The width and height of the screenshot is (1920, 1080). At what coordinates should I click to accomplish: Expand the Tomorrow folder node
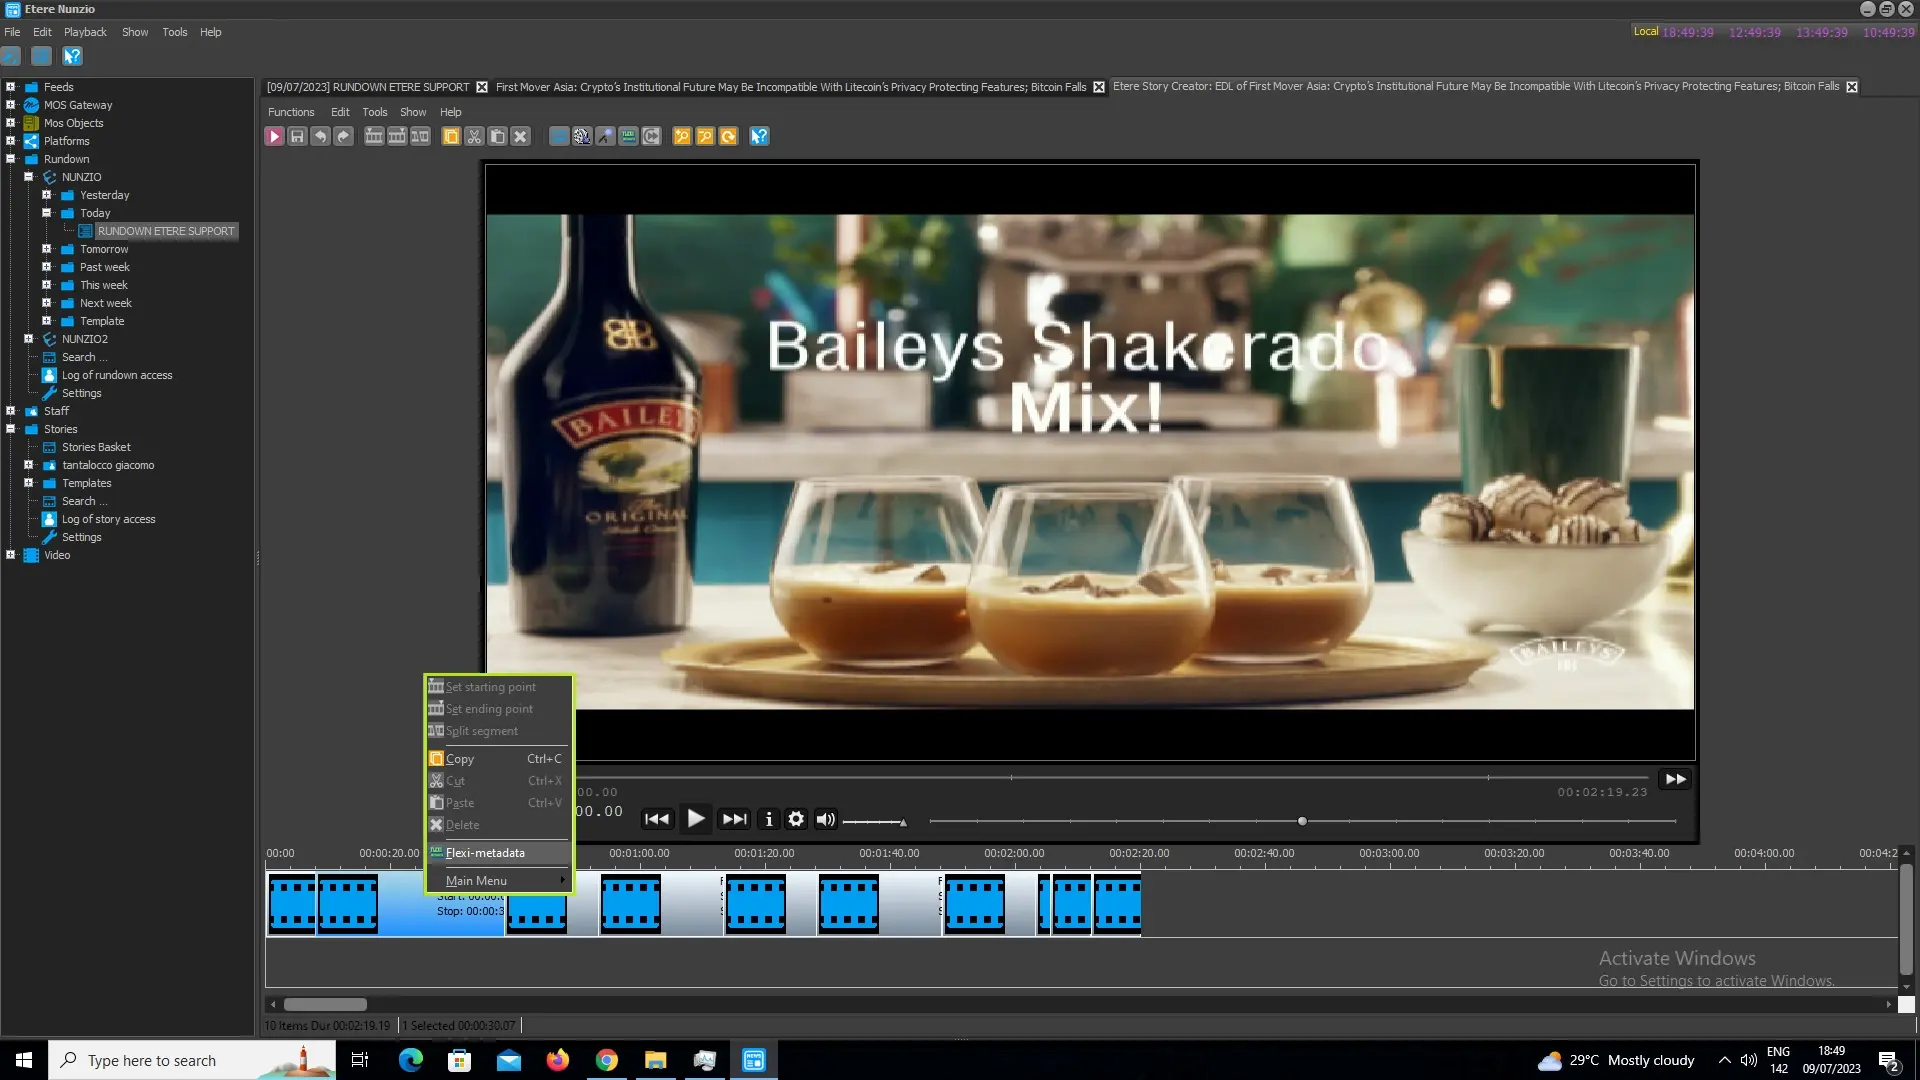tap(47, 249)
